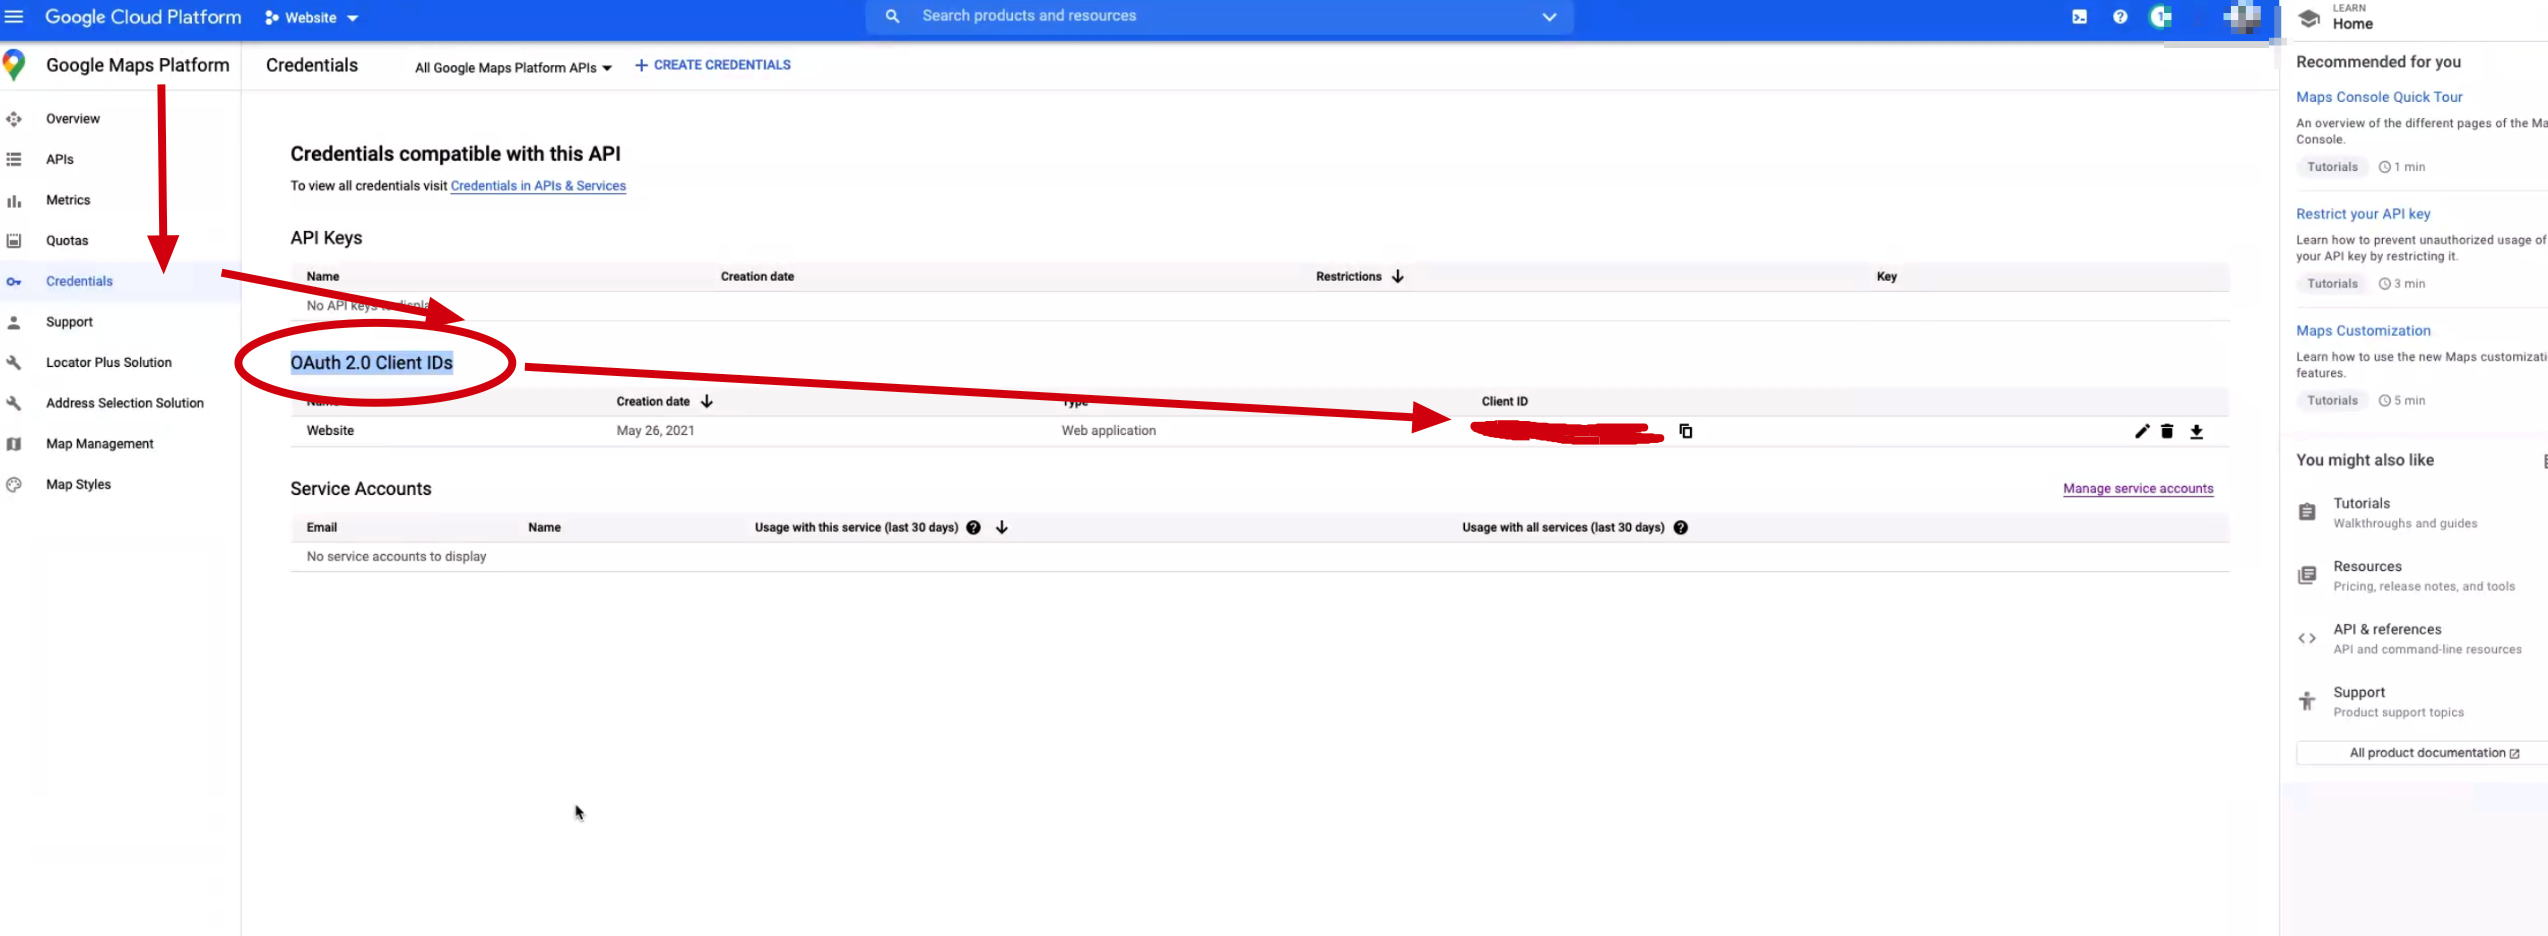
Task: Select Map Styles in the sidebar
Action: click(78, 484)
